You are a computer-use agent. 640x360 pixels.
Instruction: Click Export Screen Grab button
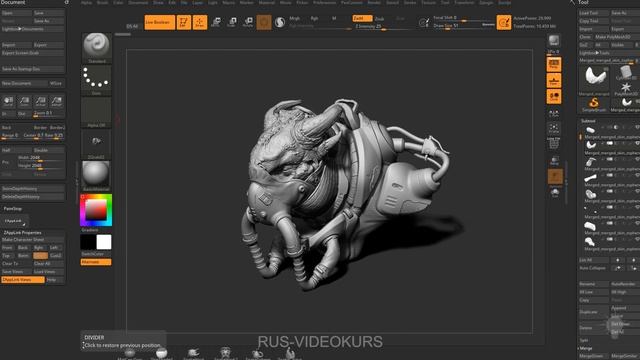pyautogui.click(x=33, y=53)
